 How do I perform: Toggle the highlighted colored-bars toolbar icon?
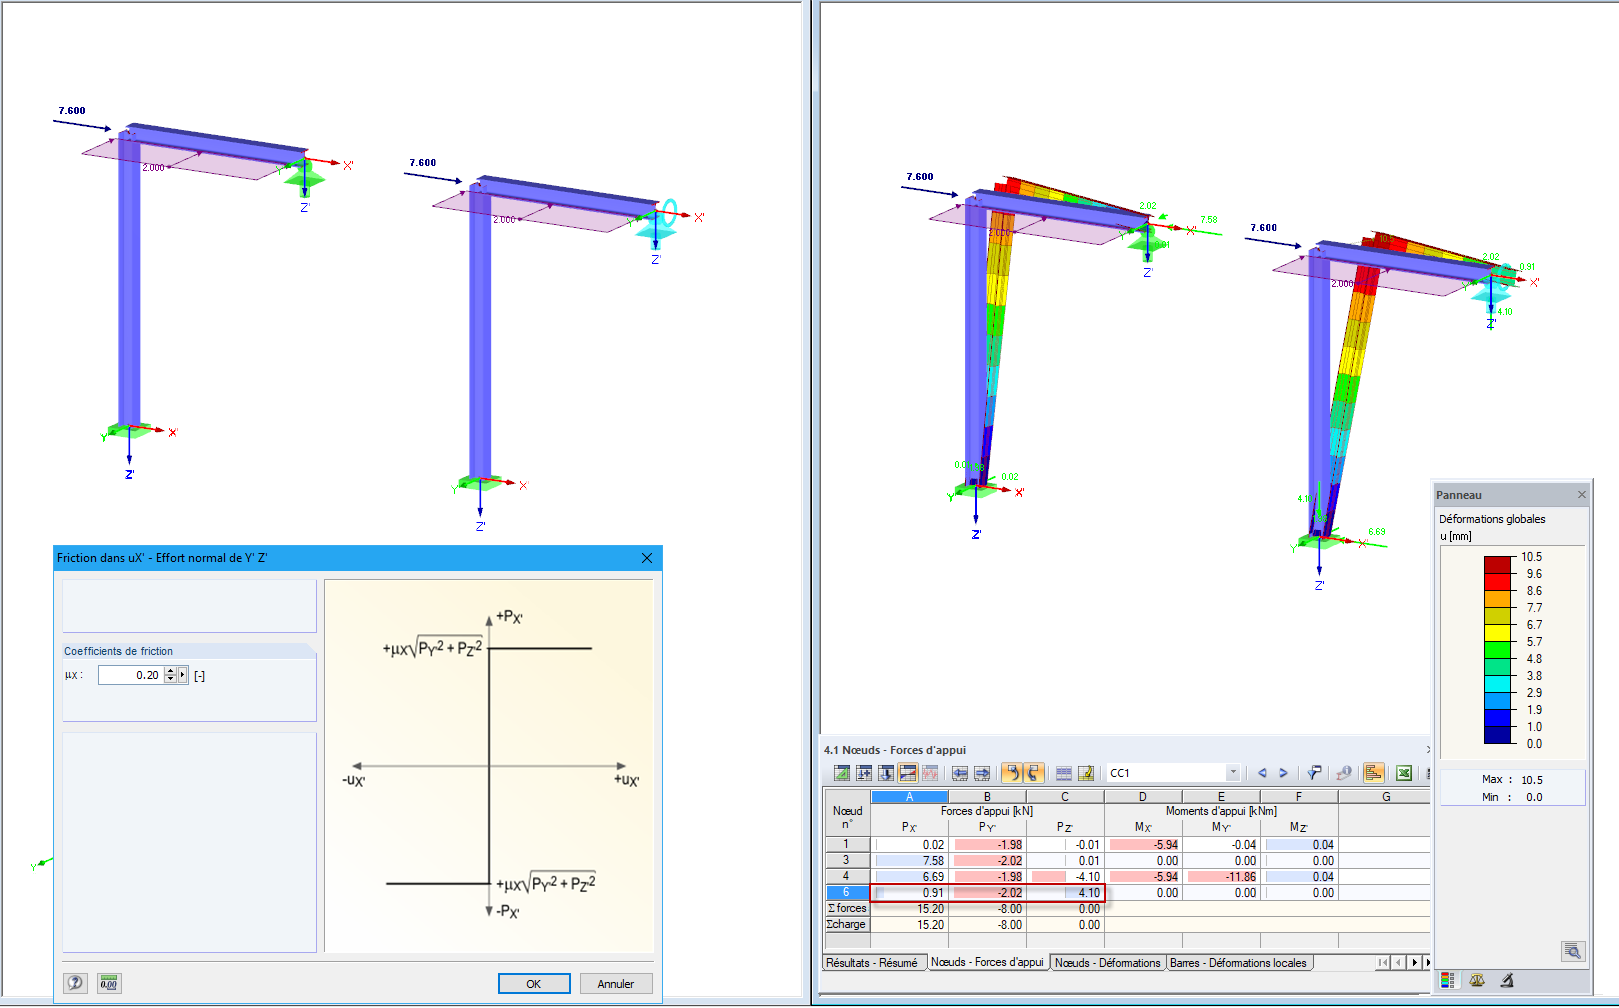pyautogui.click(x=908, y=773)
